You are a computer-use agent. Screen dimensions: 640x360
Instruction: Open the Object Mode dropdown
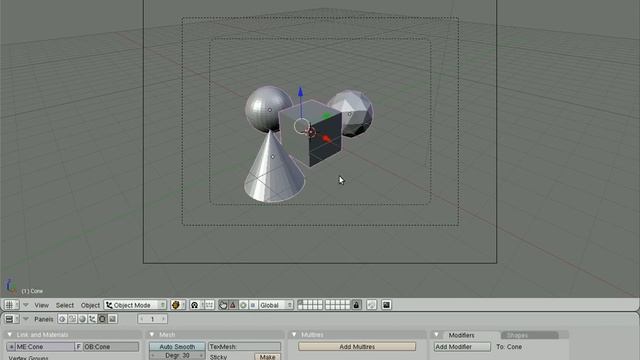[136, 305]
